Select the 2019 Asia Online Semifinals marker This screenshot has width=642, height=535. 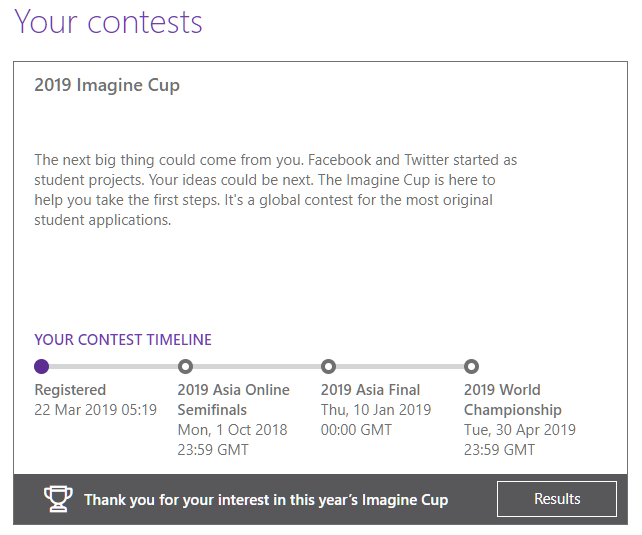[x=185, y=366]
